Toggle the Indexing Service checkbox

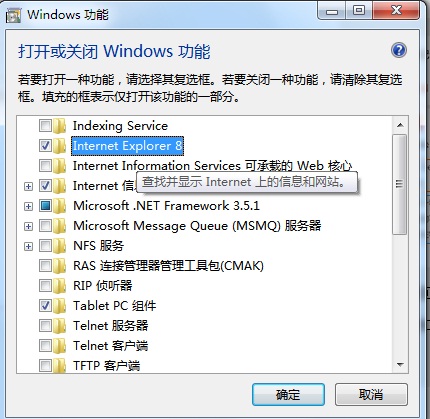[x=45, y=126]
